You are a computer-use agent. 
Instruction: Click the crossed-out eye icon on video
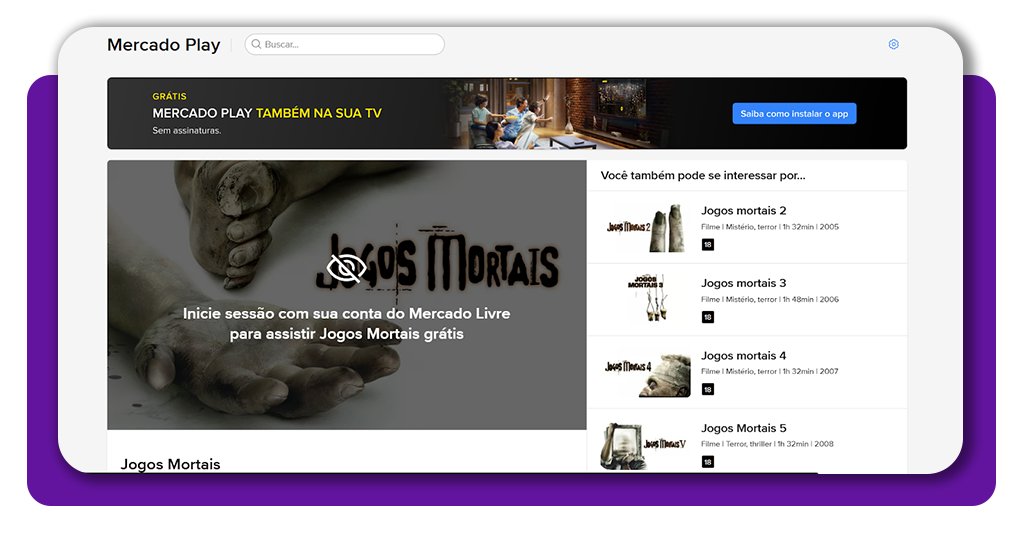[346, 268]
